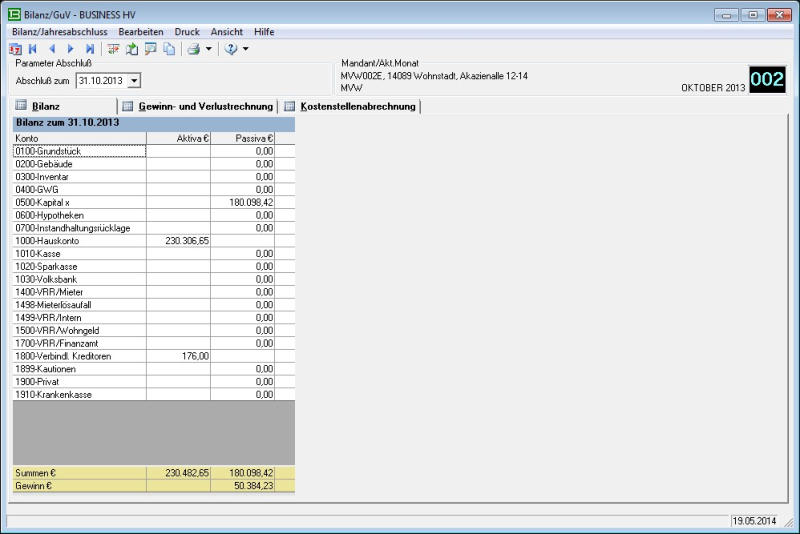Expand the Abschluß zum date dropdown
Viewport: 800px width, 534px height.
click(134, 80)
